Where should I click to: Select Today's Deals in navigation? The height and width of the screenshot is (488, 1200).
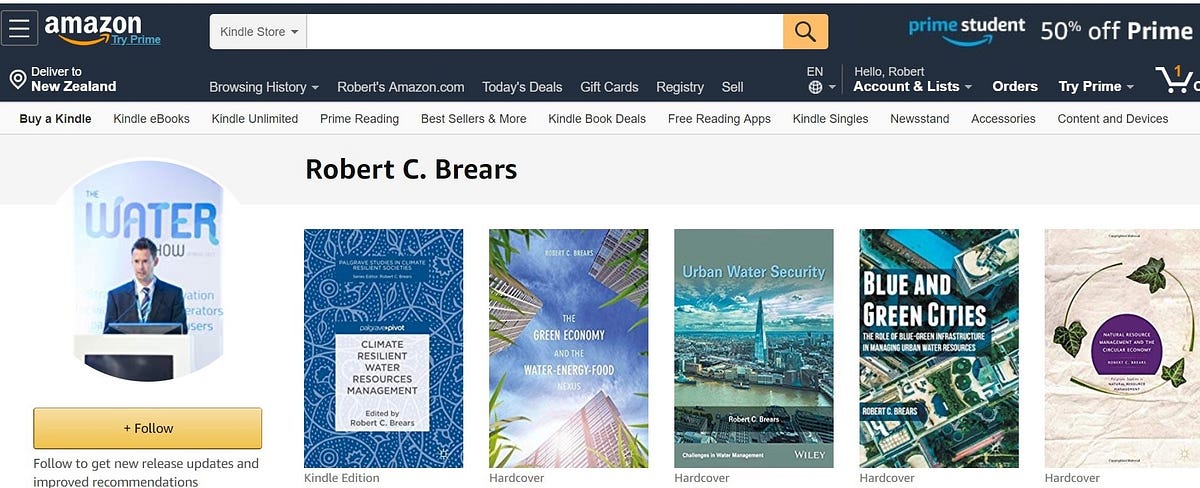522,87
